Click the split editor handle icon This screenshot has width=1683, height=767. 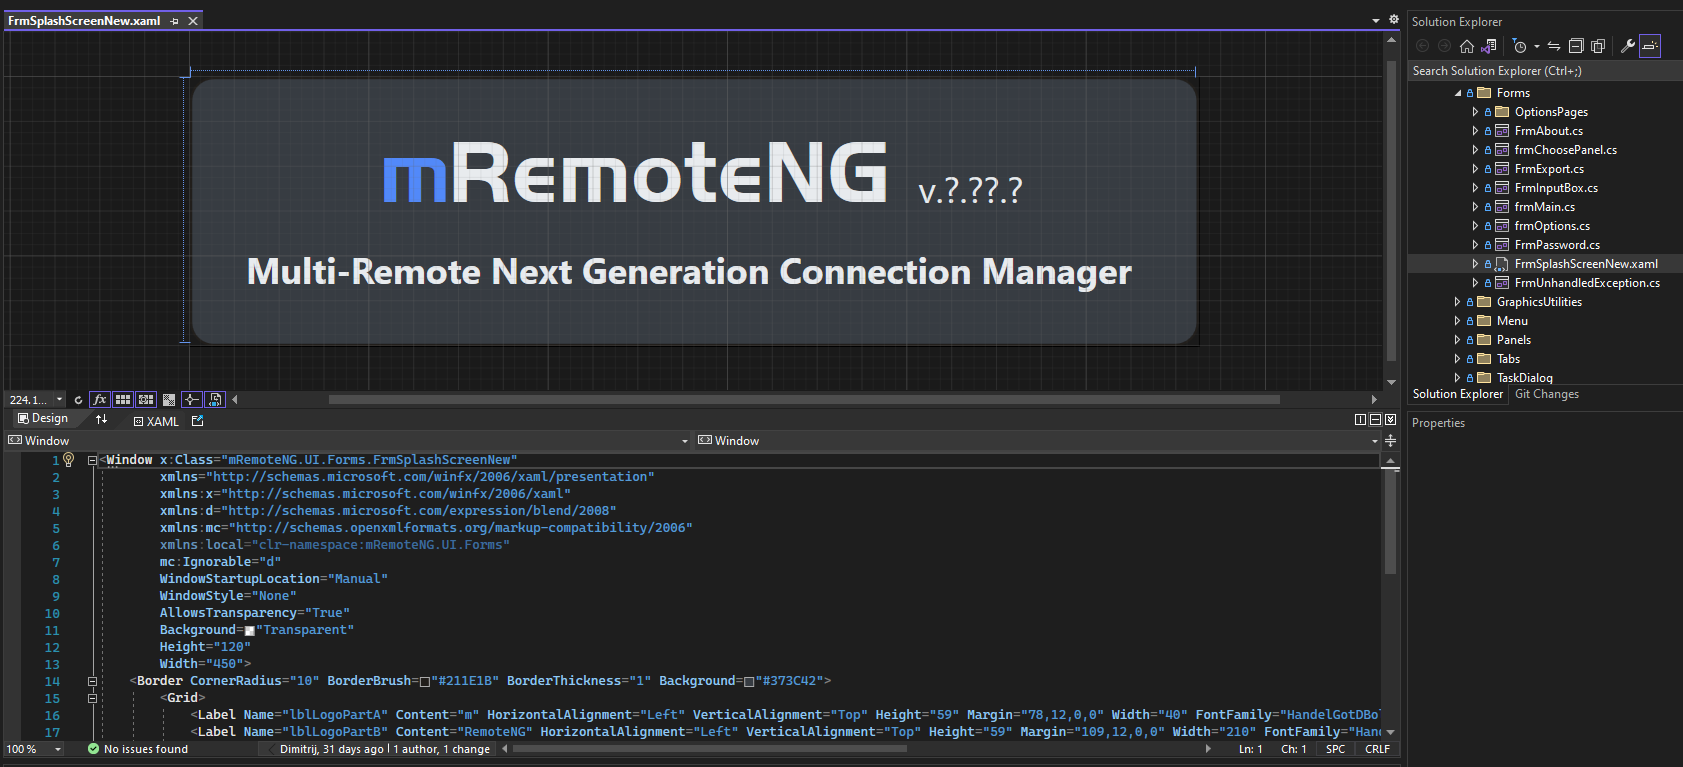(x=1390, y=441)
